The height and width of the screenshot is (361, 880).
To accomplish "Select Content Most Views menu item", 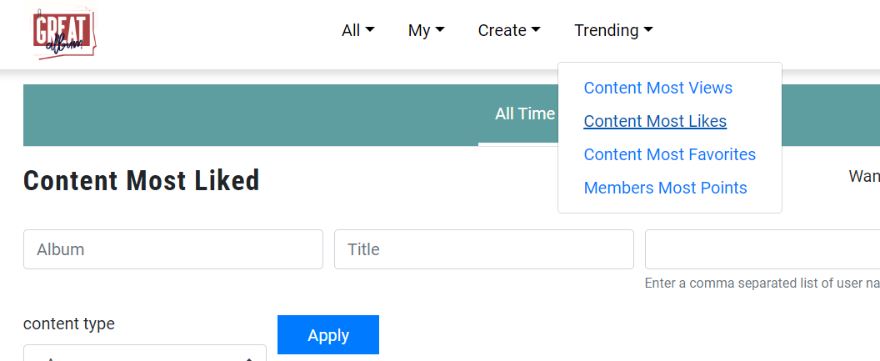I will pos(658,88).
